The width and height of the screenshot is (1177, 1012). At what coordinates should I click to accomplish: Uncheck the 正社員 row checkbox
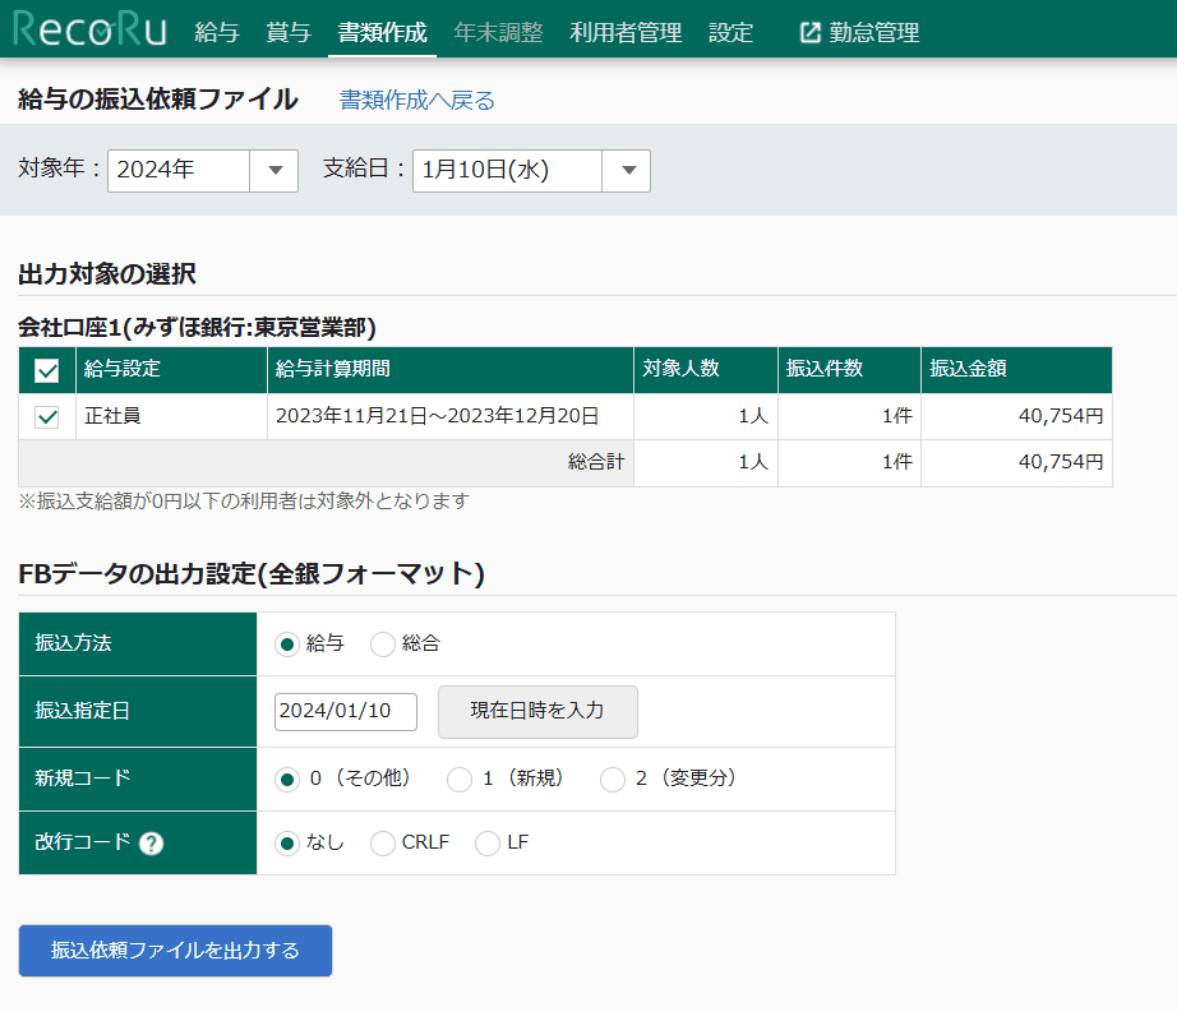[47, 417]
